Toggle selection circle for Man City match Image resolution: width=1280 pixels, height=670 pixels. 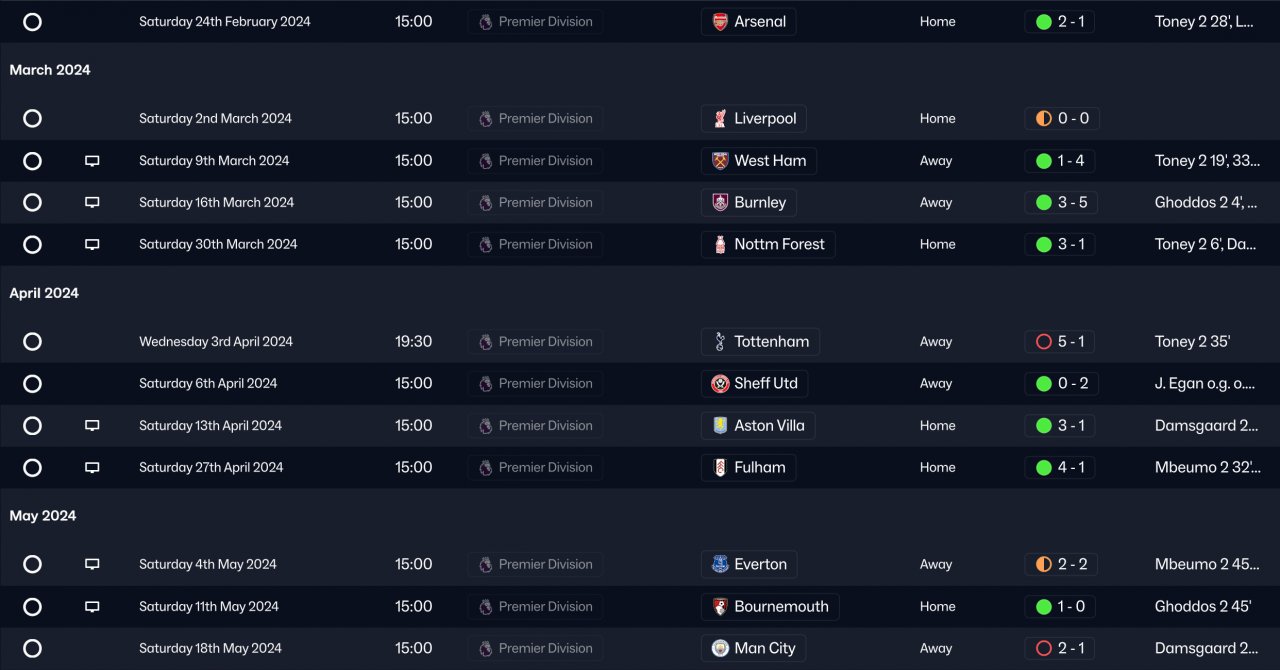[32, 648]
